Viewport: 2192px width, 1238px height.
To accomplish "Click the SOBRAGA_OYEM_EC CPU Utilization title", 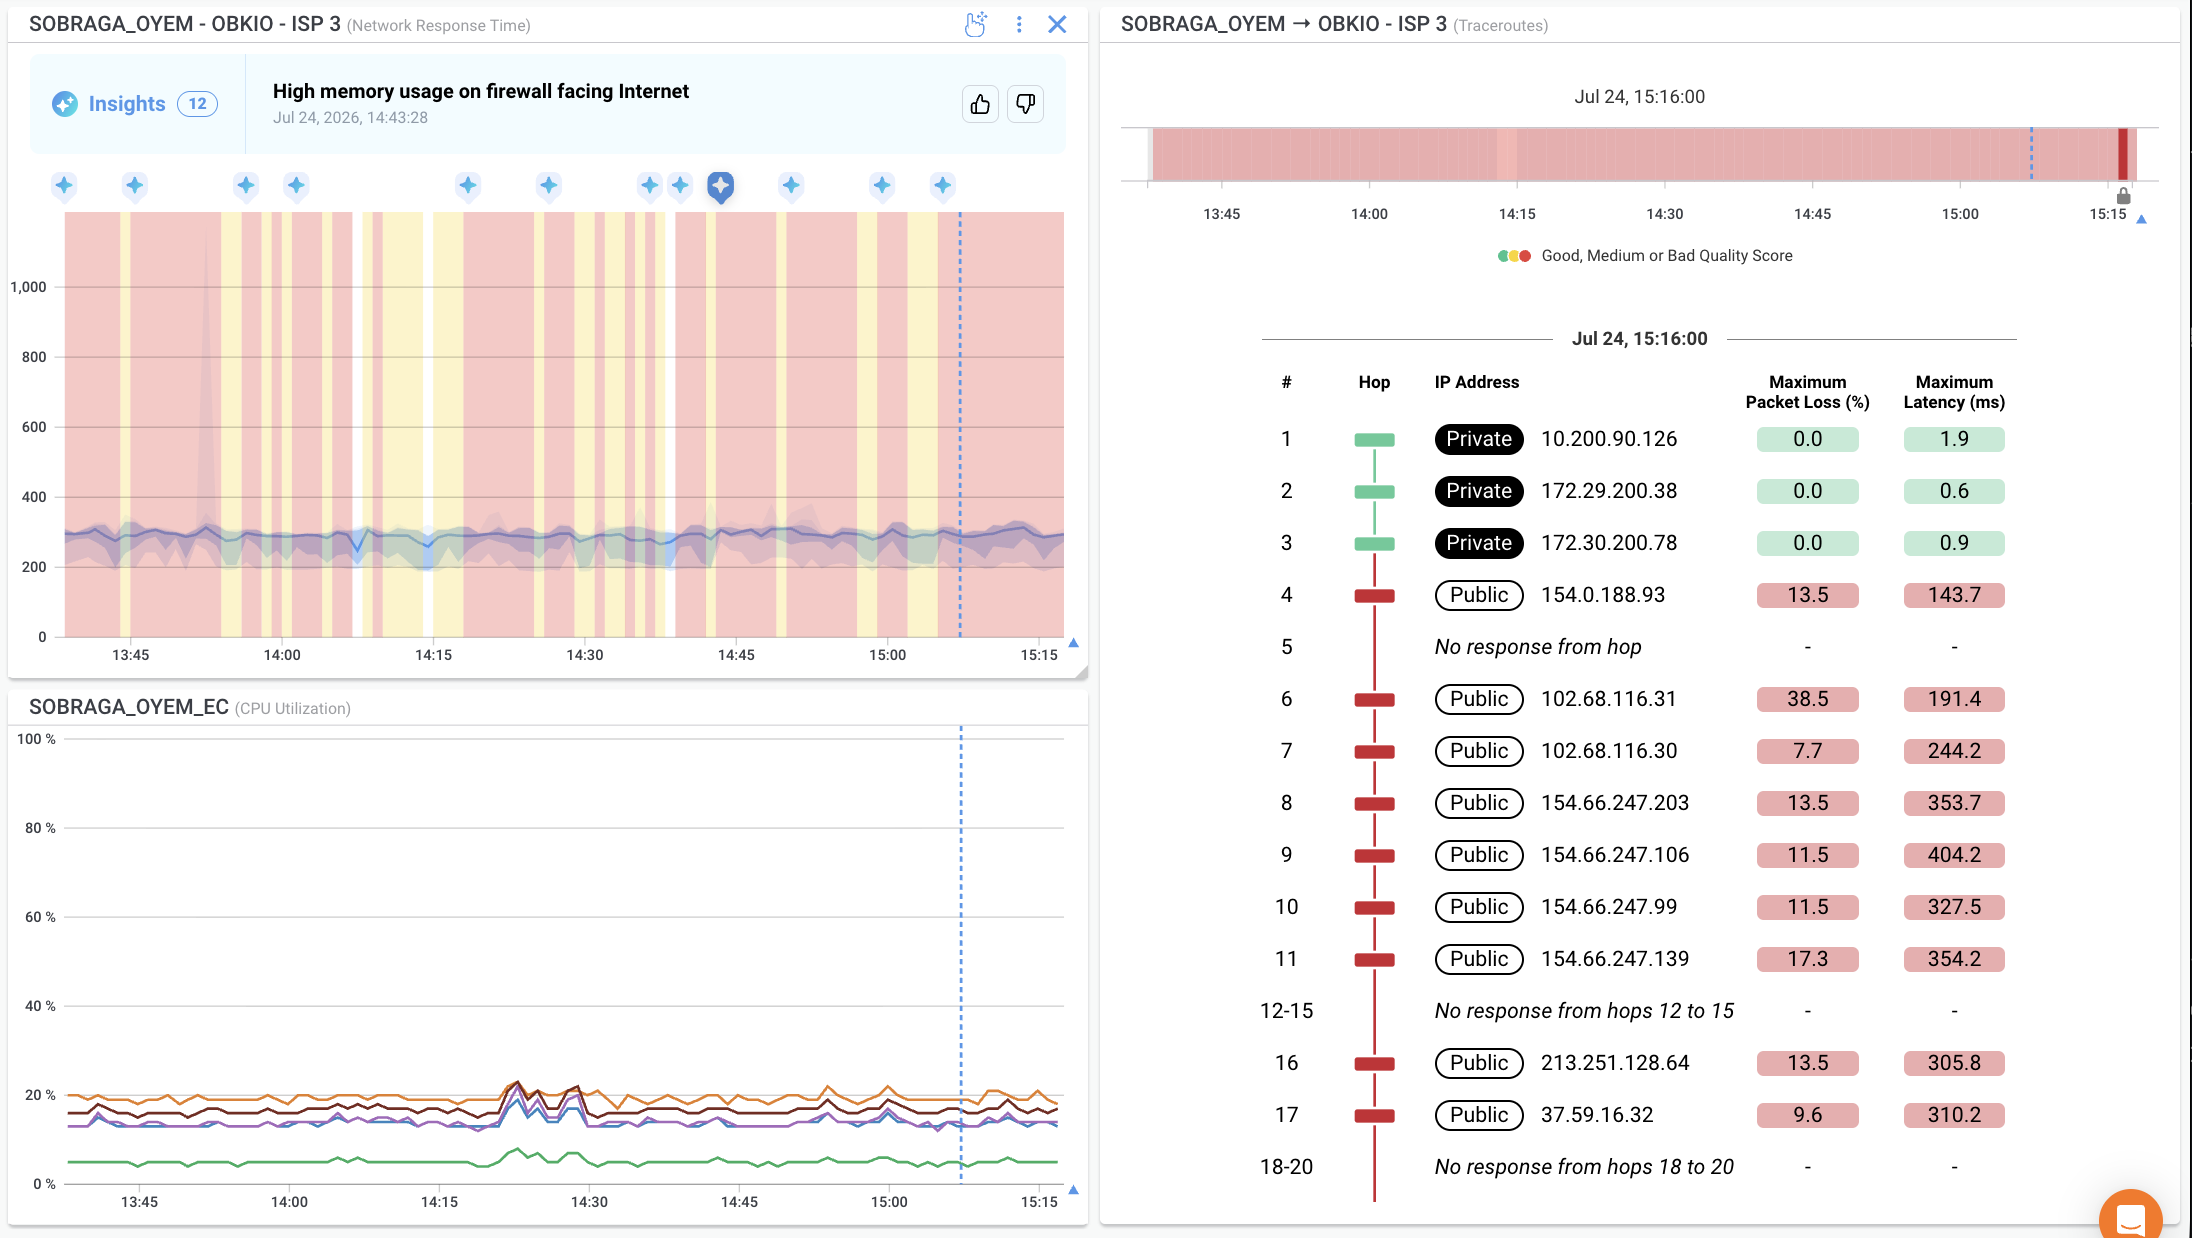I will point(189,707).
